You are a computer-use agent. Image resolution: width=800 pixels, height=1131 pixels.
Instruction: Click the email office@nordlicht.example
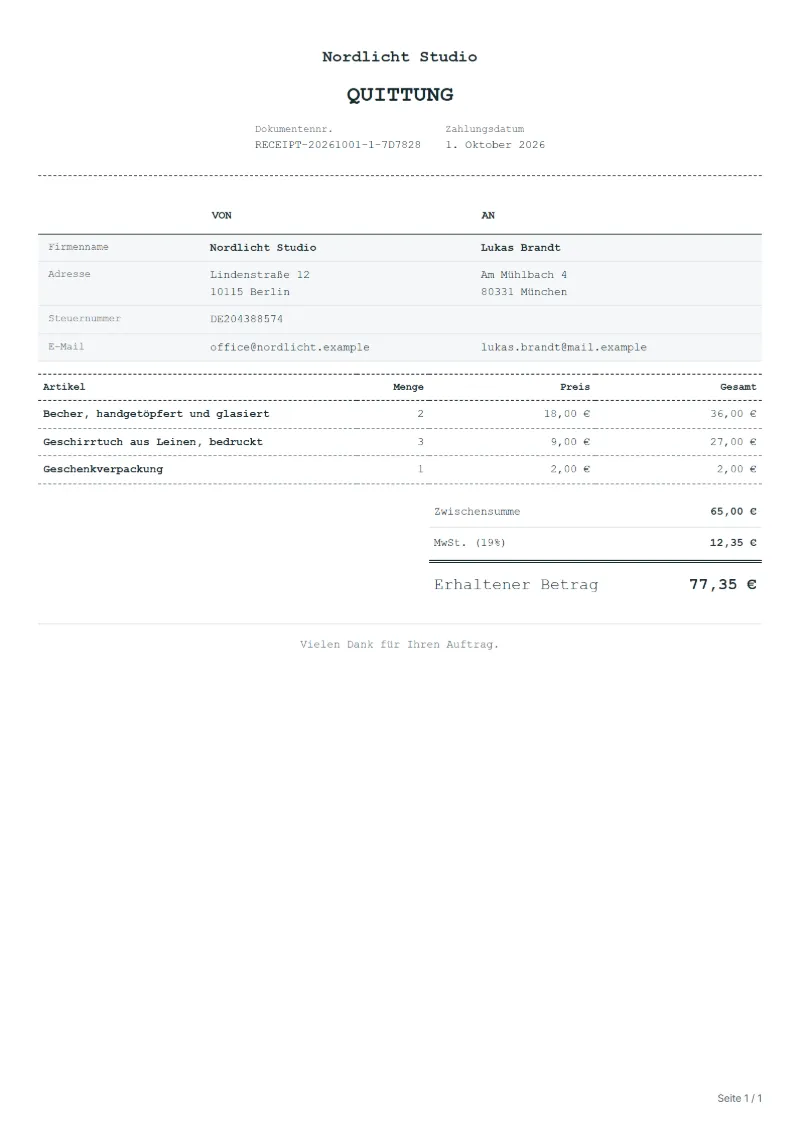[x=290, y=348]
